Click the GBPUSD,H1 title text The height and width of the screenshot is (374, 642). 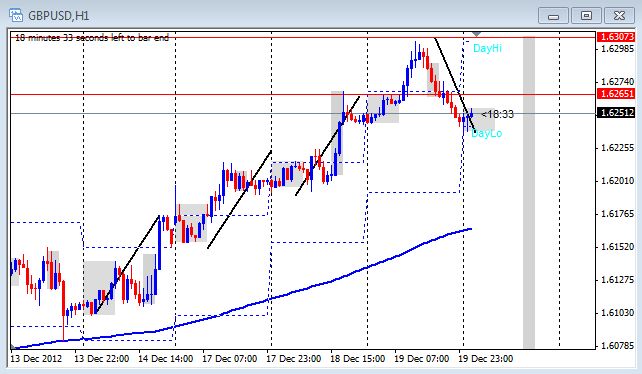pos(59,16)
